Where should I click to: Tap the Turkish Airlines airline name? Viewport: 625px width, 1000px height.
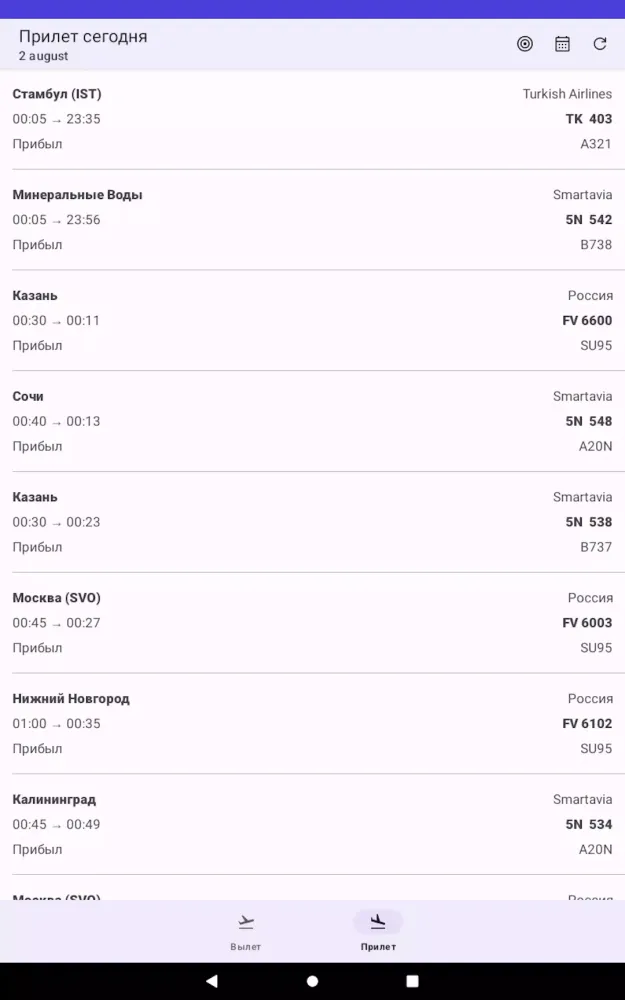pyautogui.click(x=567, y=94)
